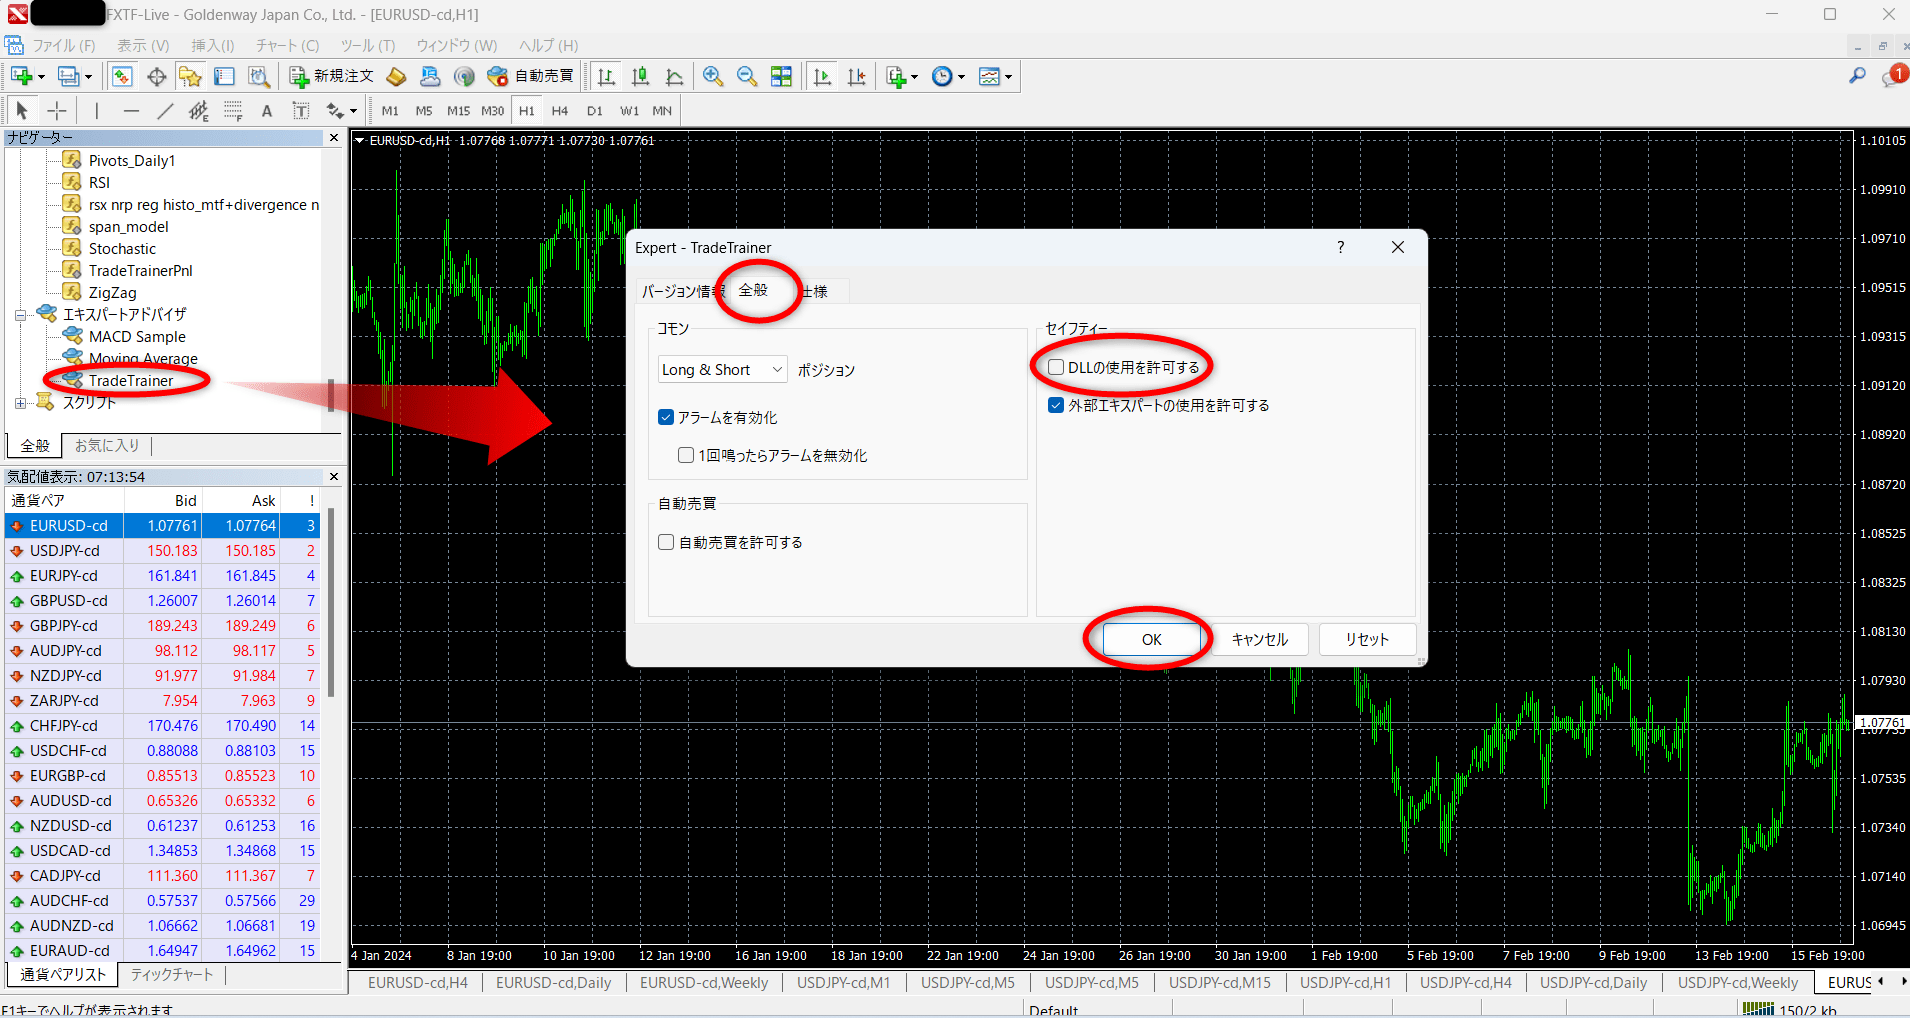Select the Crosshair tool

click(57, 110)
